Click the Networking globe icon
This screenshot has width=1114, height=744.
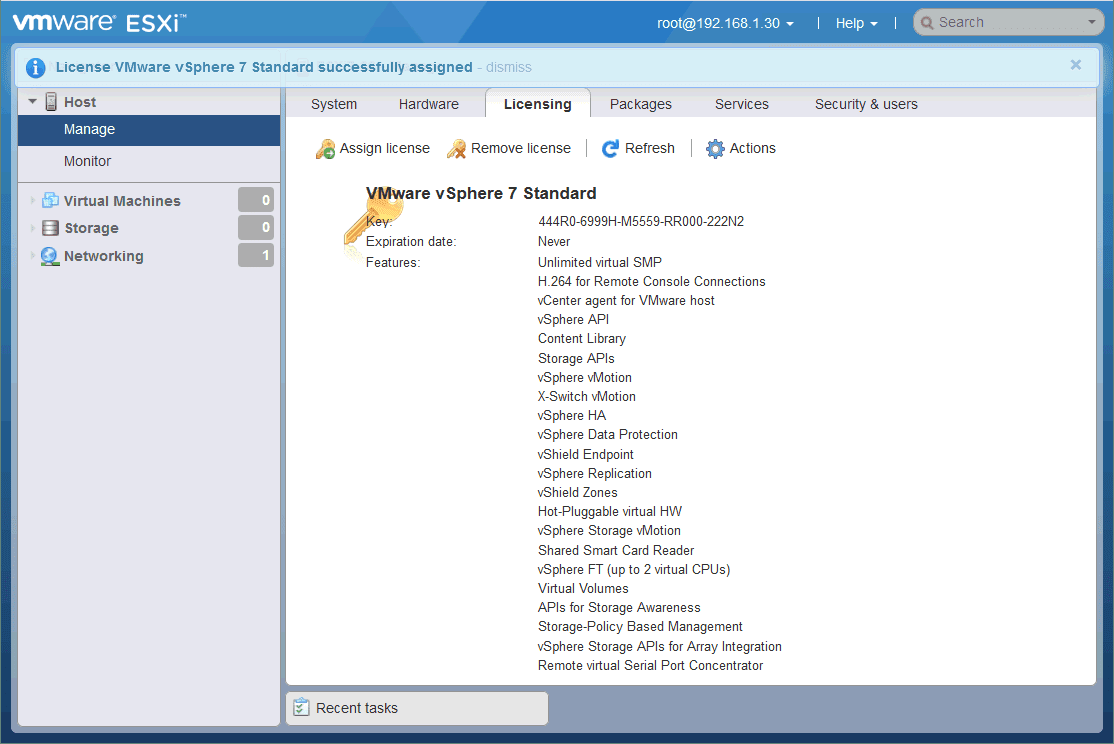50,256
